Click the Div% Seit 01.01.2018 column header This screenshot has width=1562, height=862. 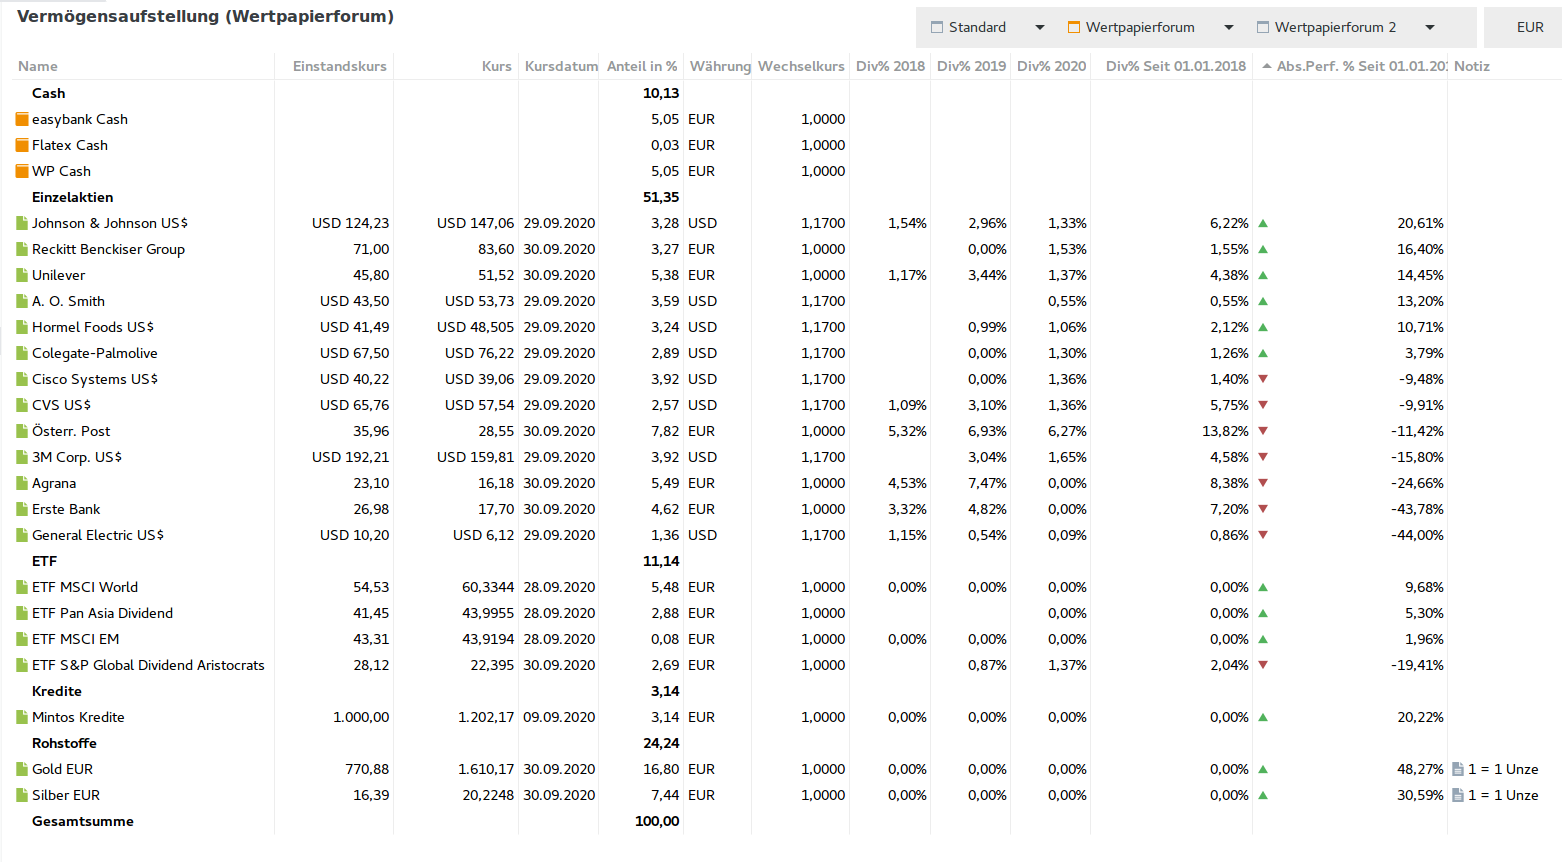tap(1176, 66)
